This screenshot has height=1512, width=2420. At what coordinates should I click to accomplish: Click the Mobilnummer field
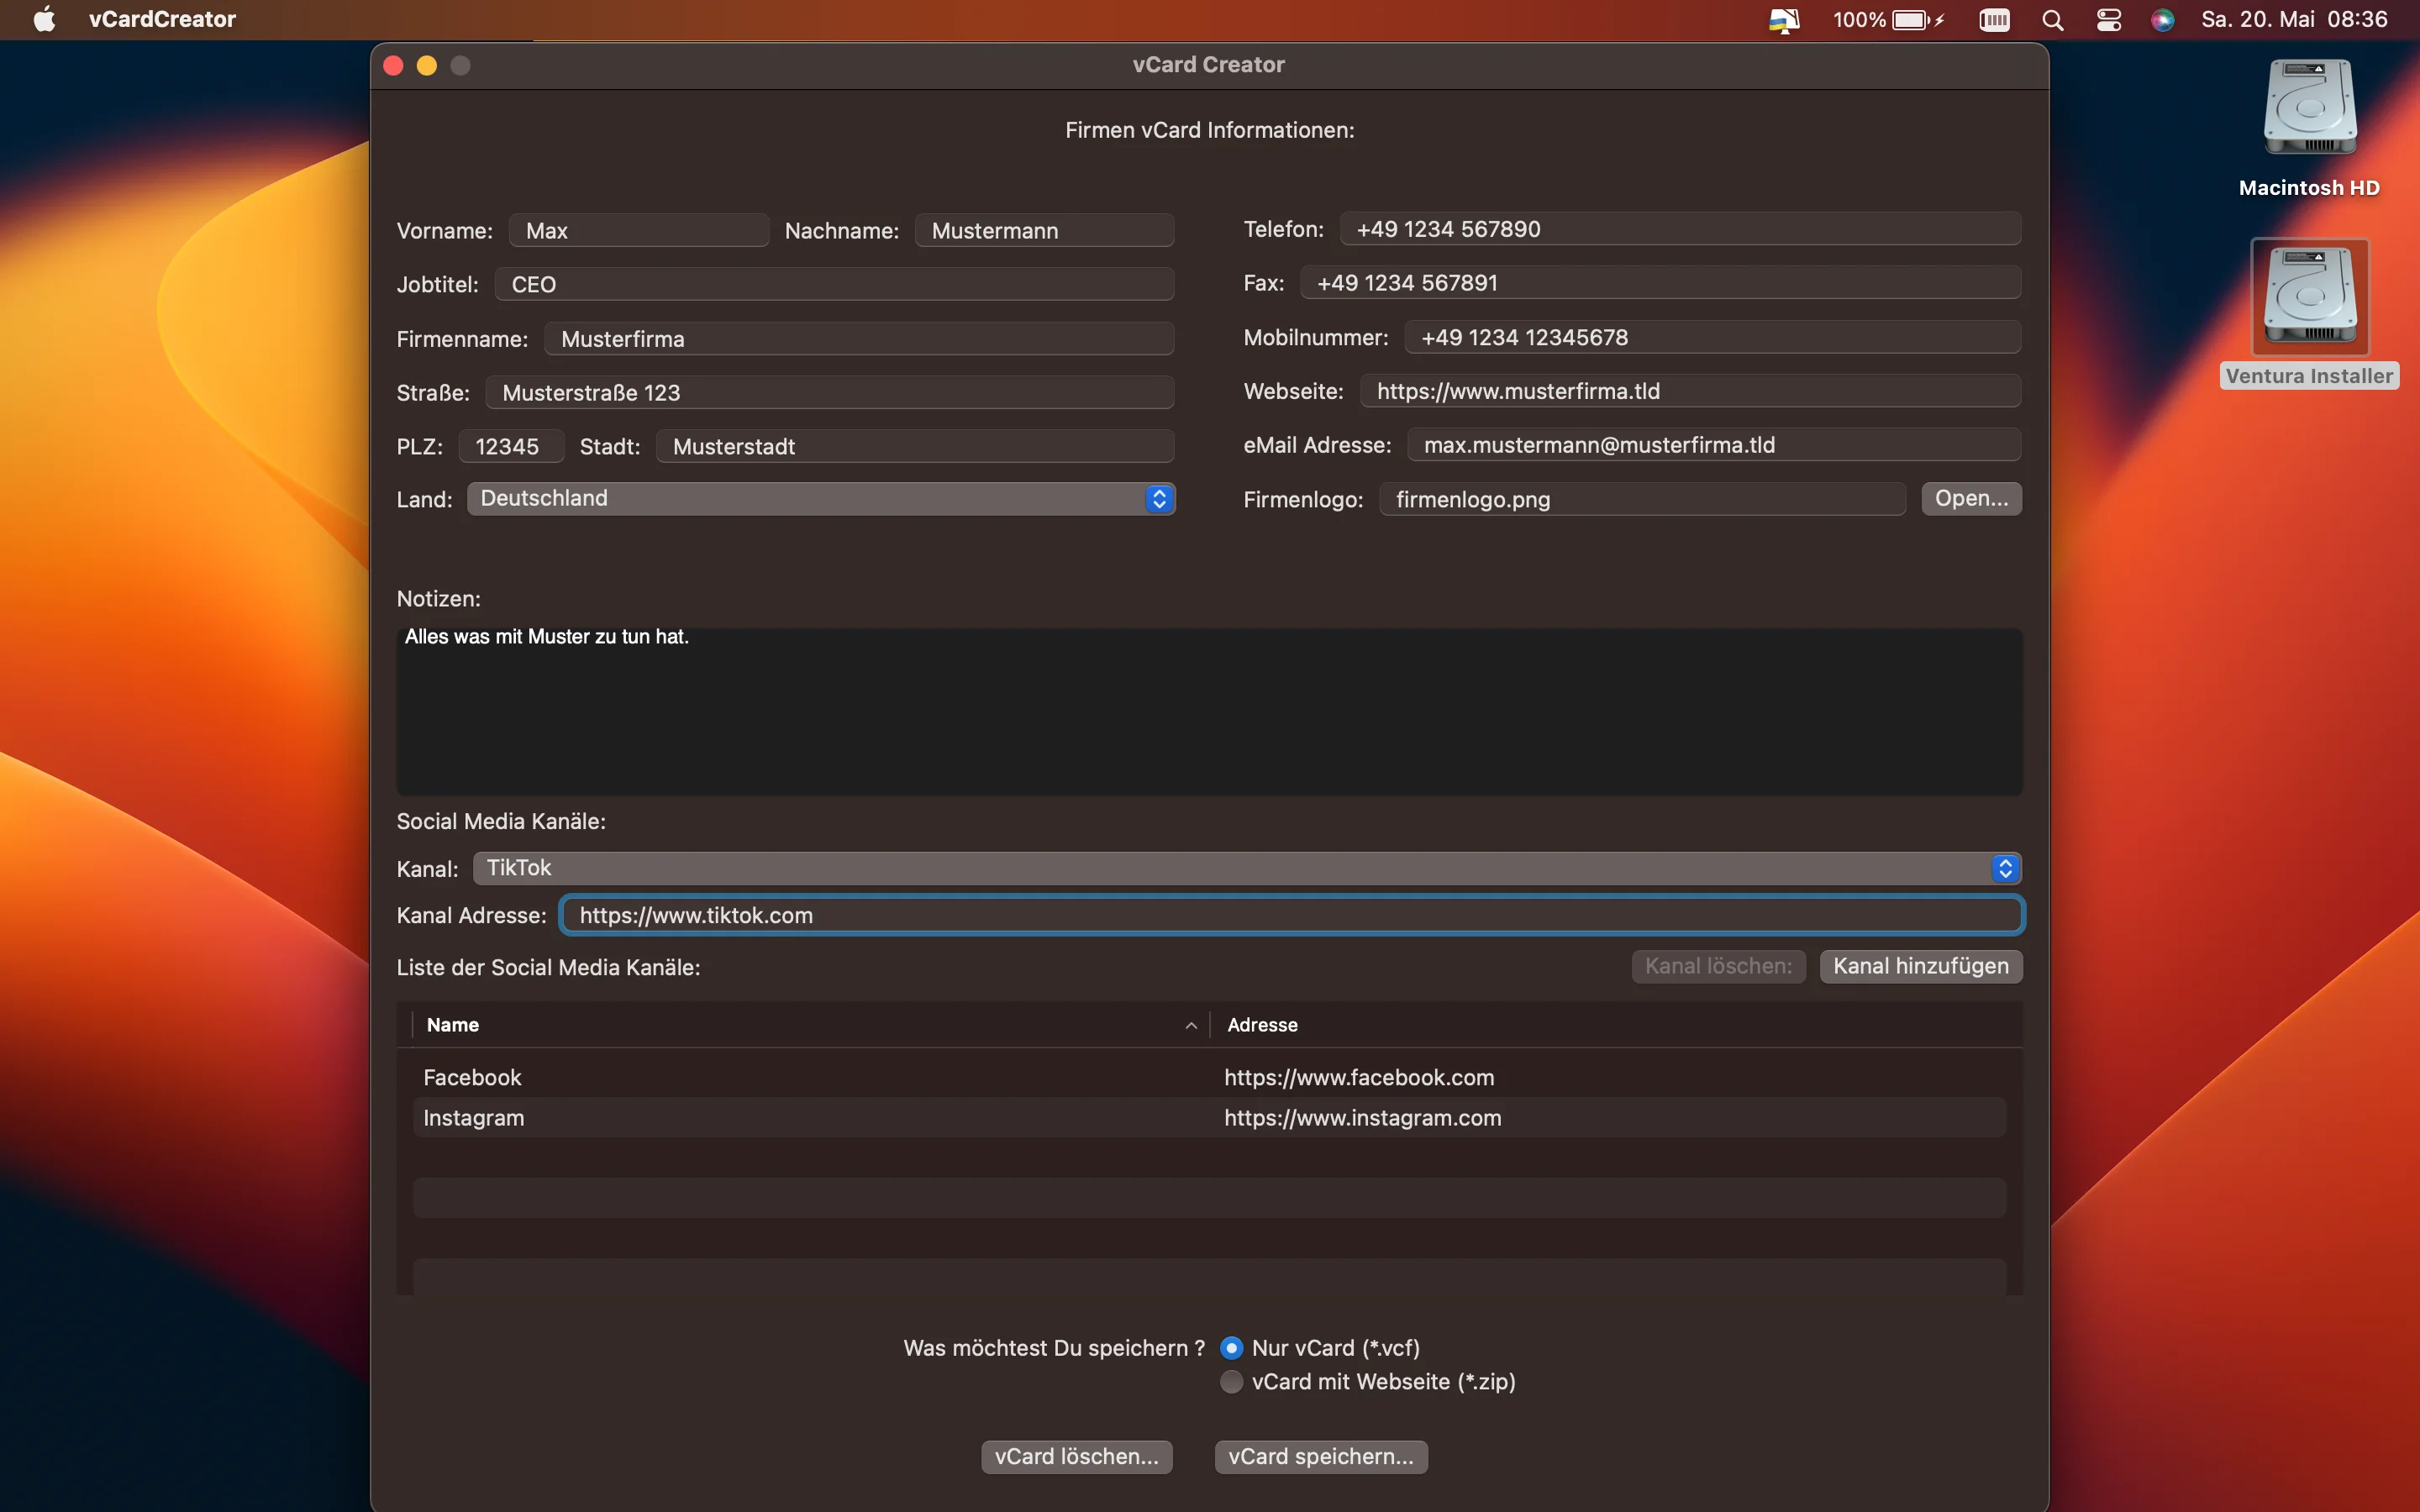(x=1712, y=337)
